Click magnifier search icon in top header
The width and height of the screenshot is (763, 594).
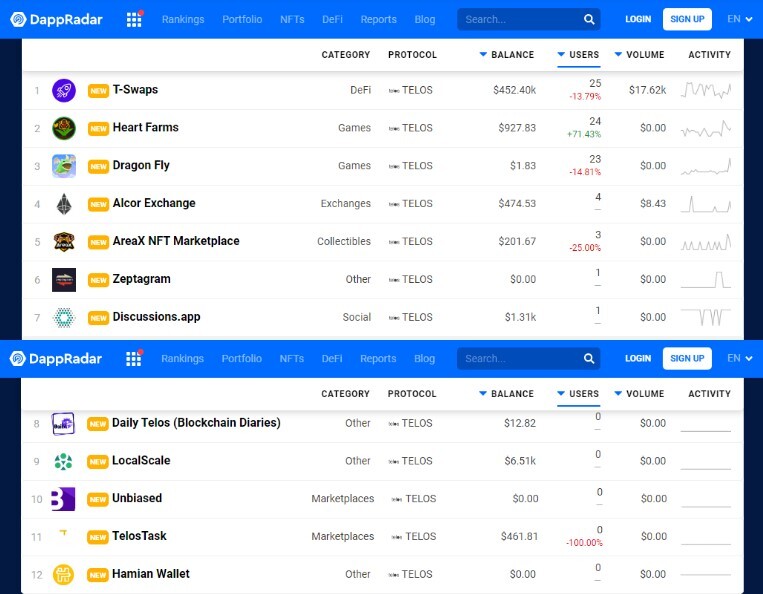pos(589,19)
